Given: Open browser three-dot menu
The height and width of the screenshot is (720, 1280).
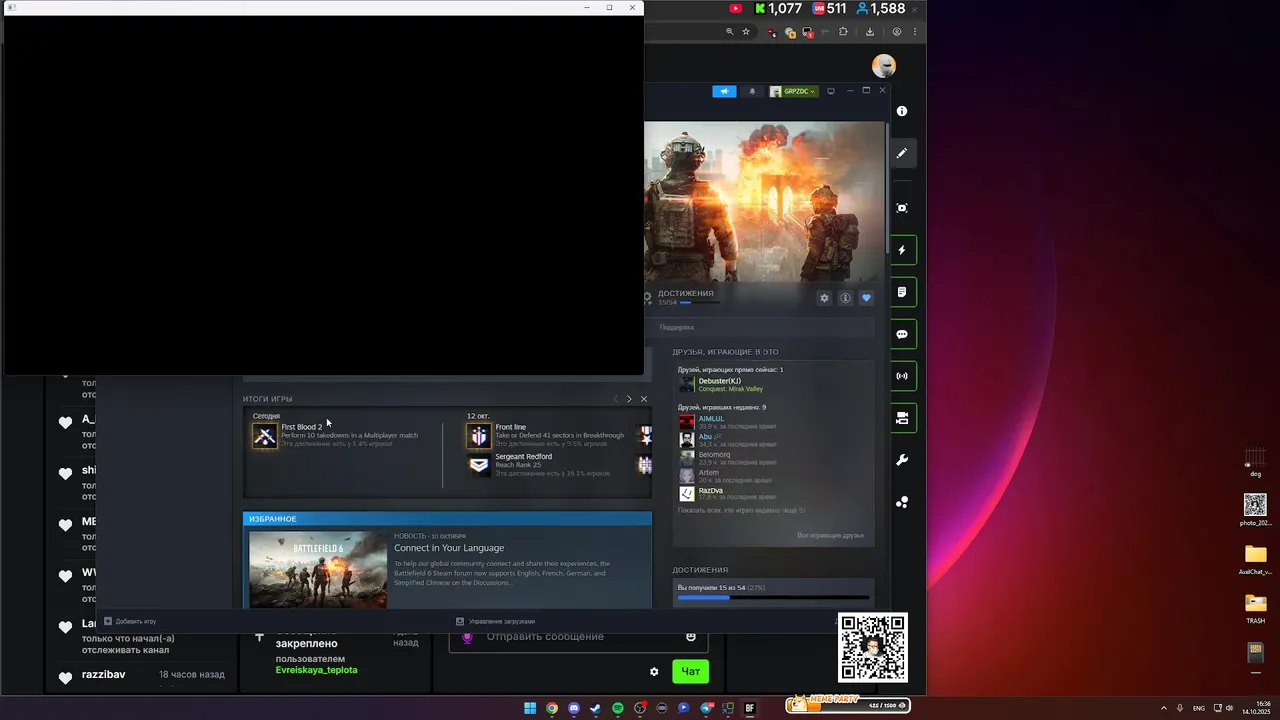Looking at the screenshot, I should coord(915,32).
